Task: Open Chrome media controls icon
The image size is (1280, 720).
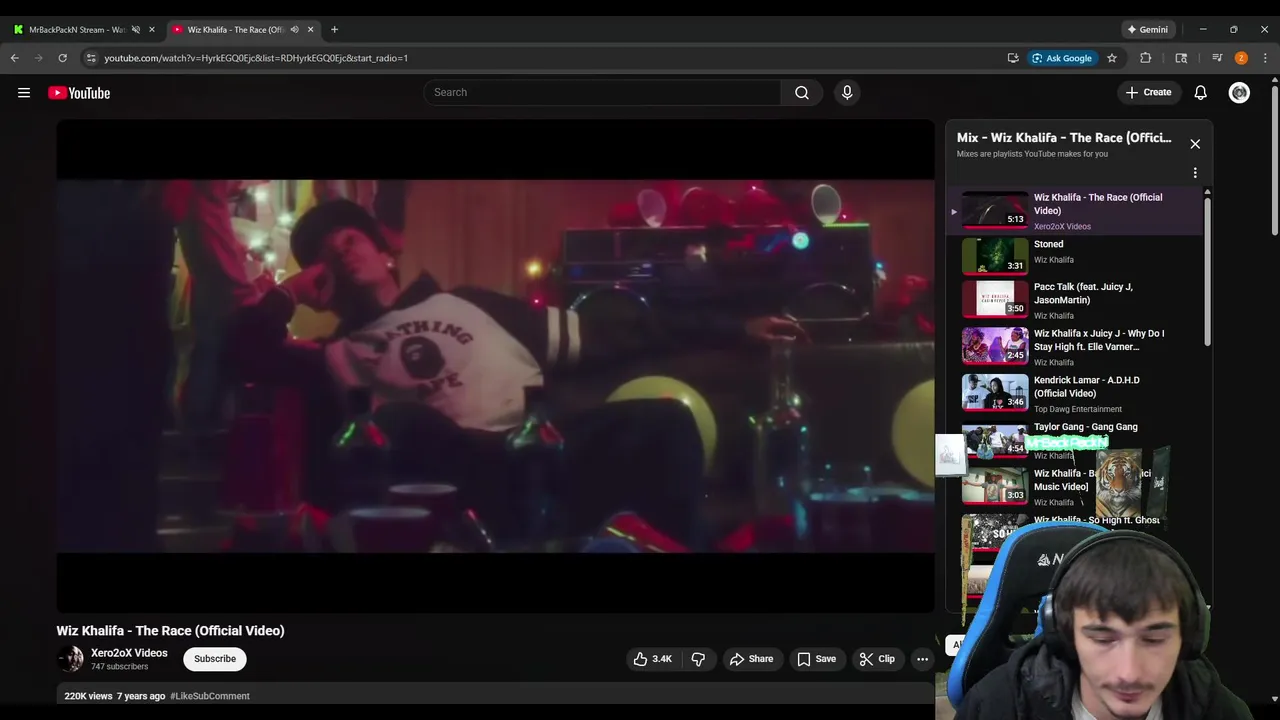Action: [x=1217, y=58]
